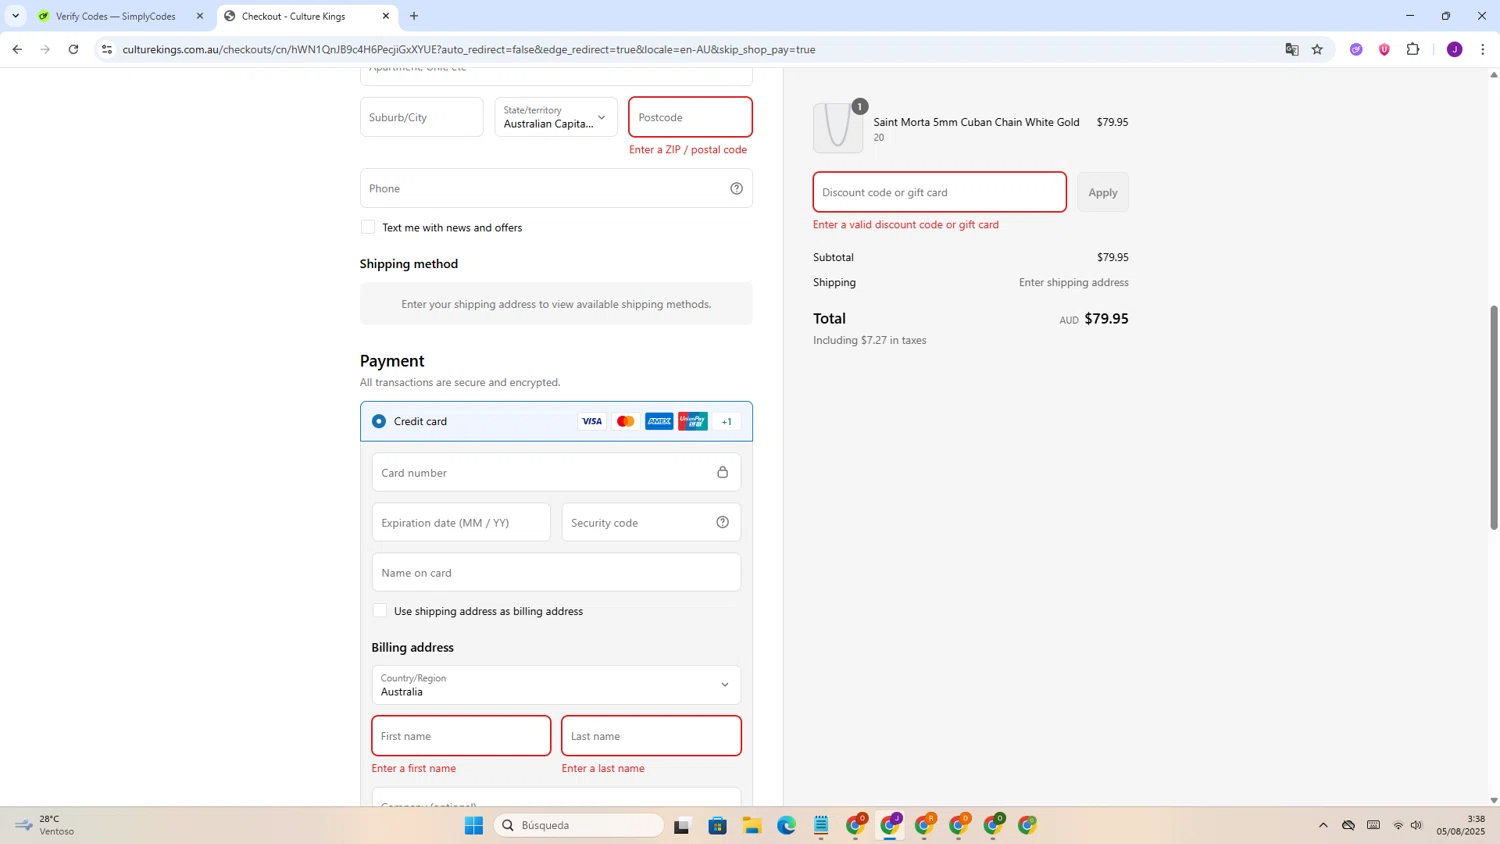This screenshot has width=1500, height=844.
Task: Click the Expiration date field
Action: (x=461, y=522)
